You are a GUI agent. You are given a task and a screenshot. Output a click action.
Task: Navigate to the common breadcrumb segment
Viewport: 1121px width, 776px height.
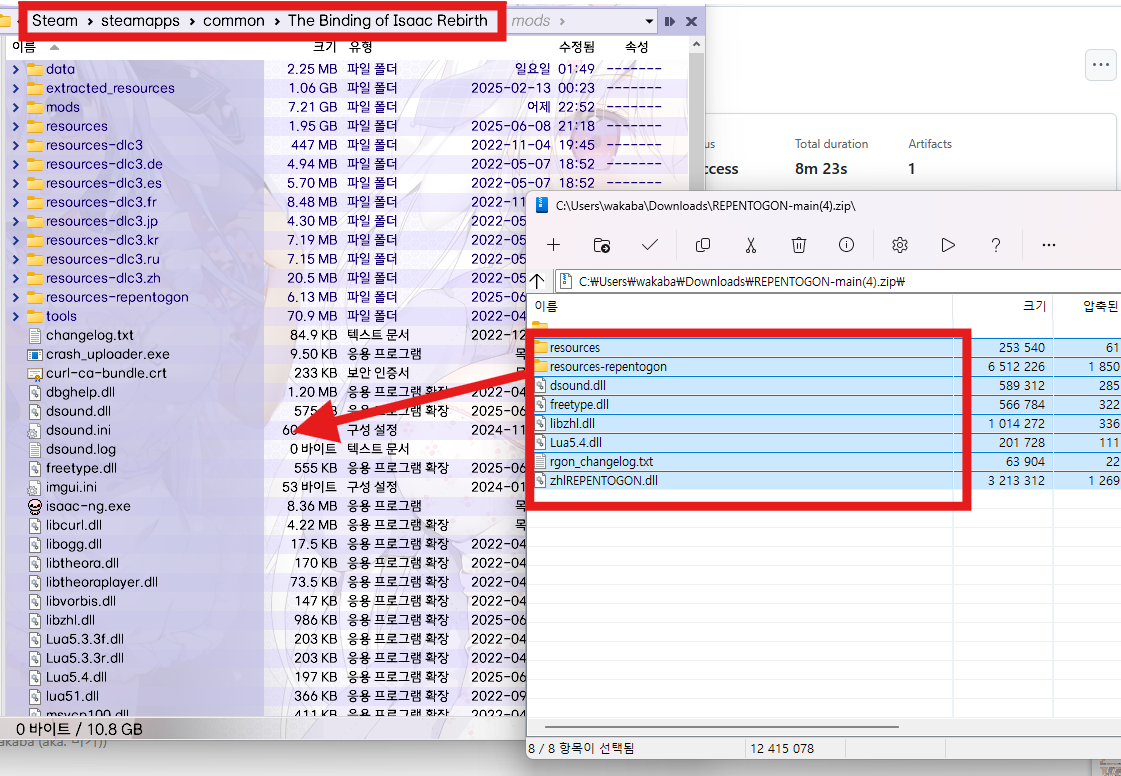pyautogui.click(x=234, y=21)
